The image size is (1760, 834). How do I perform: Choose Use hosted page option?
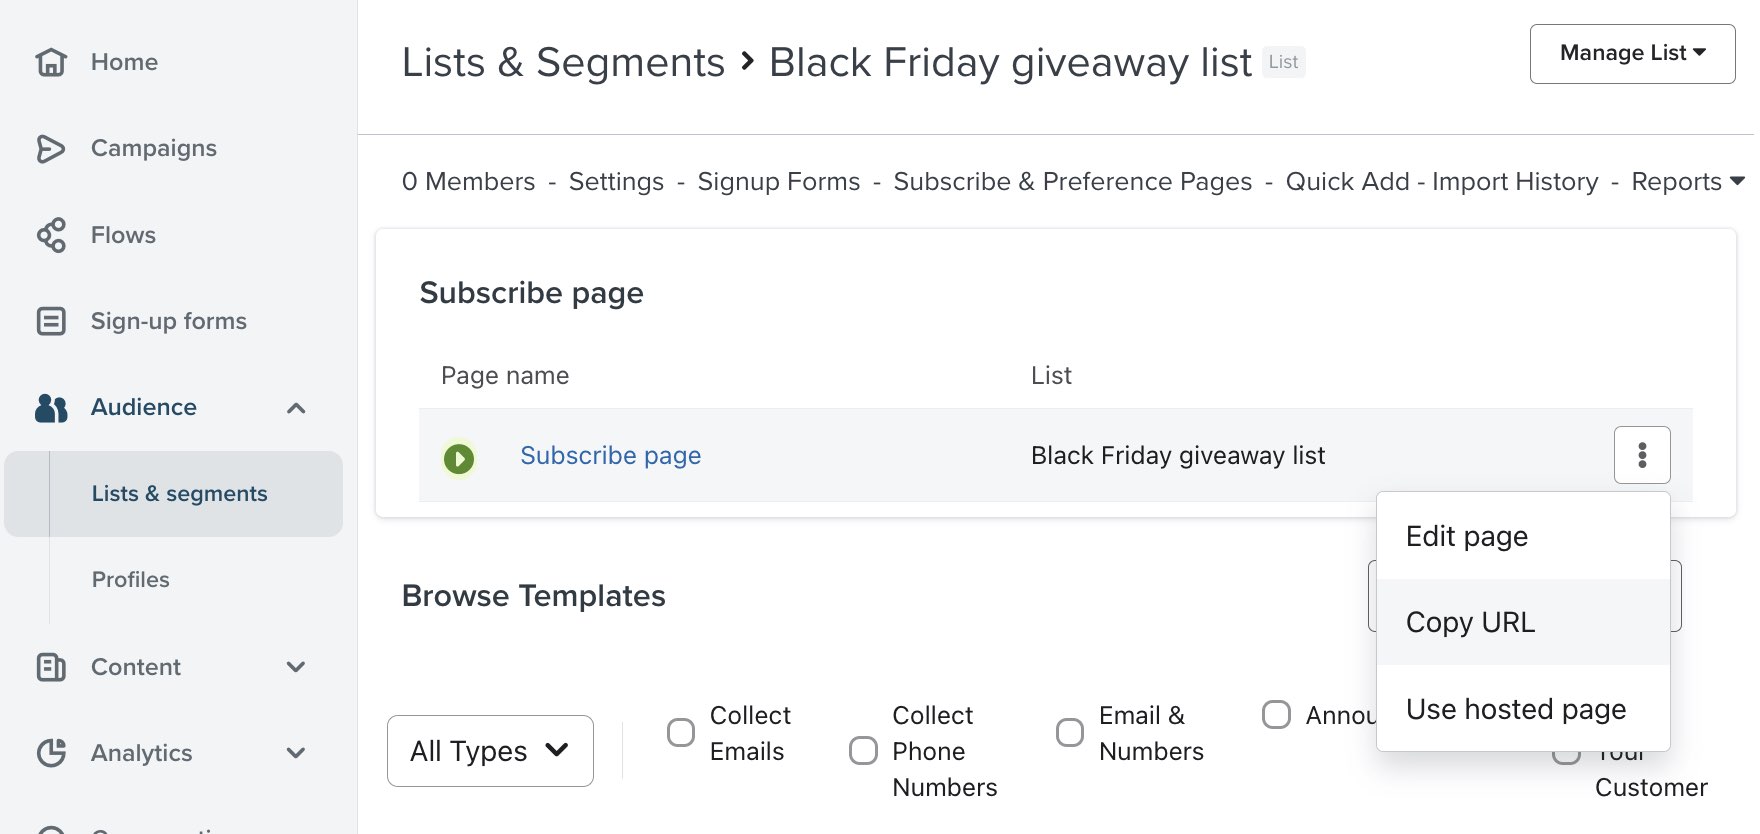1515,709
